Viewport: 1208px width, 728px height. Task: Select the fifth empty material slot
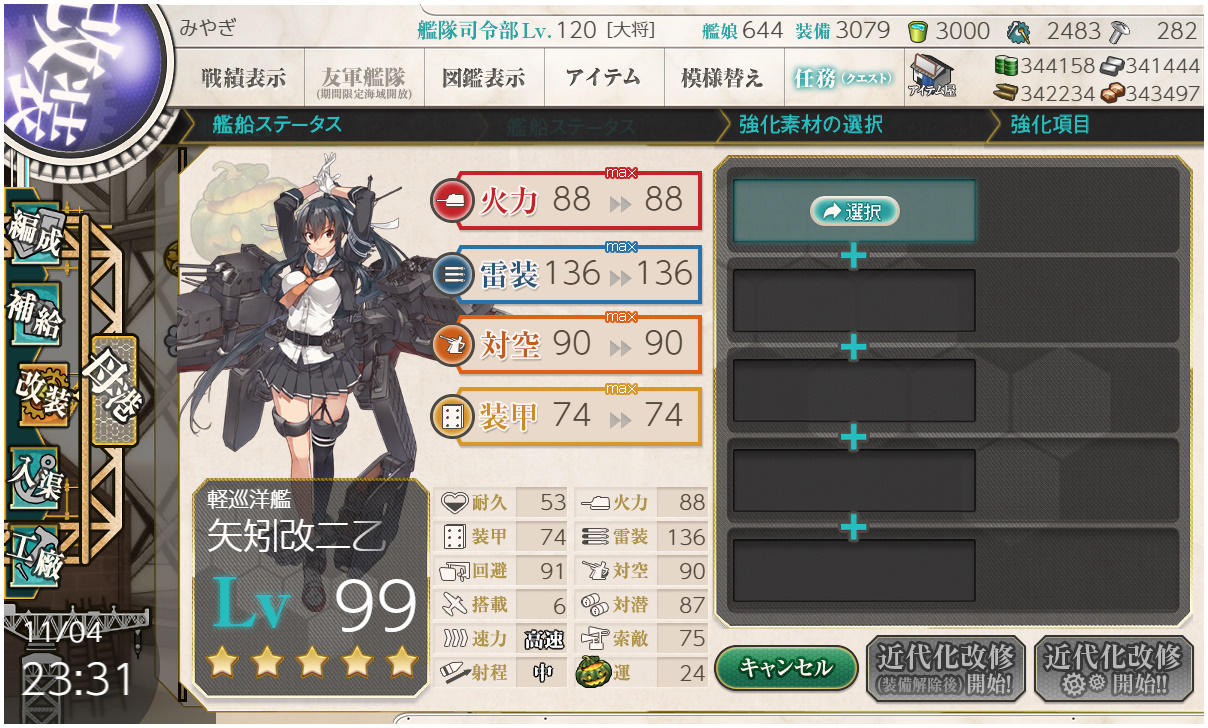[x=854, y=571]
